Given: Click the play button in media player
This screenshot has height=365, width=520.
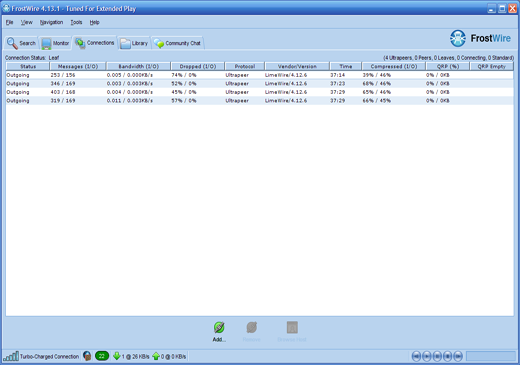Looking at the screenshot, I should 427,356.
